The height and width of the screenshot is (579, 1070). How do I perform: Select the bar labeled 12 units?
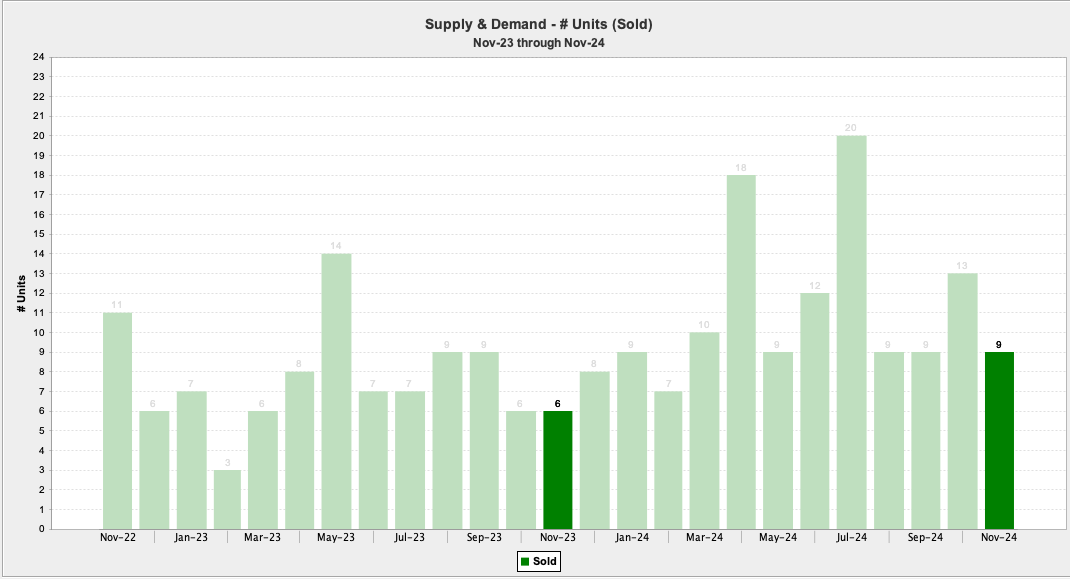point(815,411)
